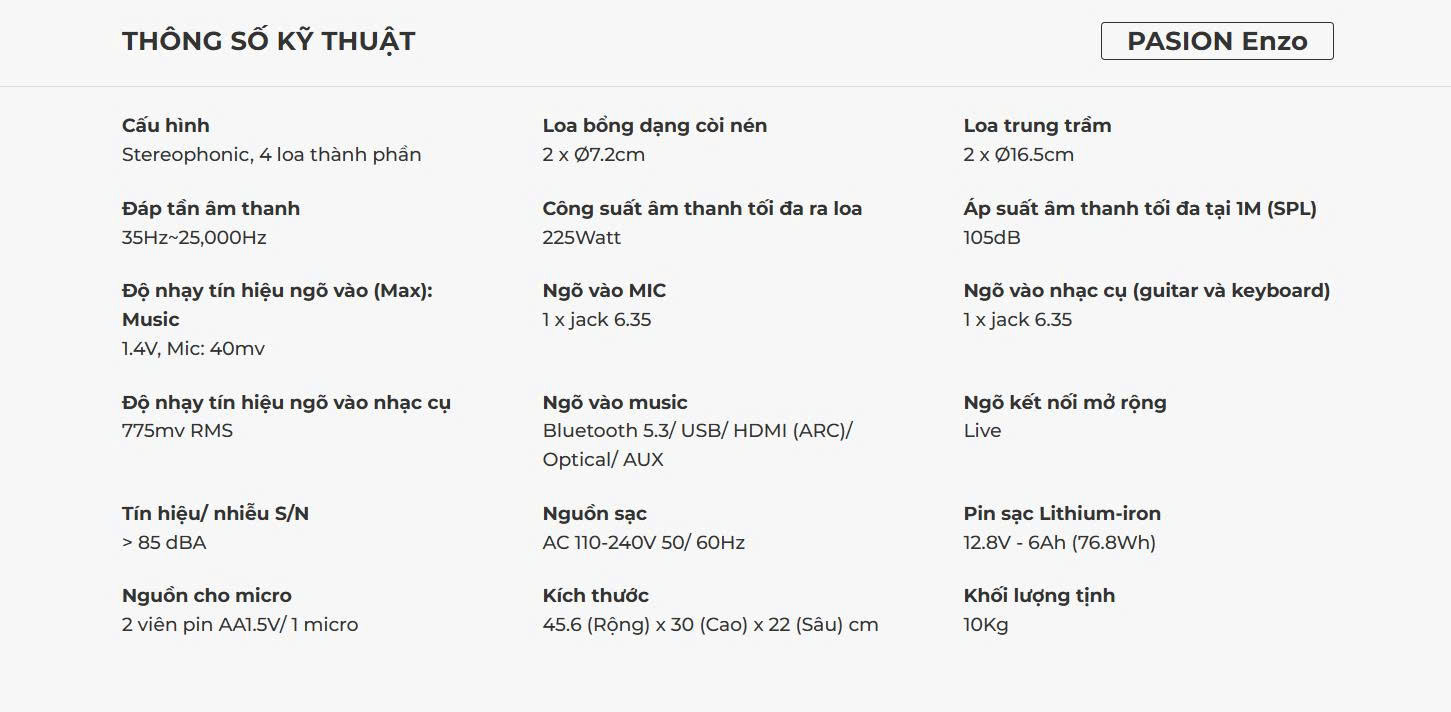Viewport: 1451px width, 712px height.
Task: Click the Tín hiệu/ nhiễu S/N label
Action: pyautogui.click(x=215, y=513)
